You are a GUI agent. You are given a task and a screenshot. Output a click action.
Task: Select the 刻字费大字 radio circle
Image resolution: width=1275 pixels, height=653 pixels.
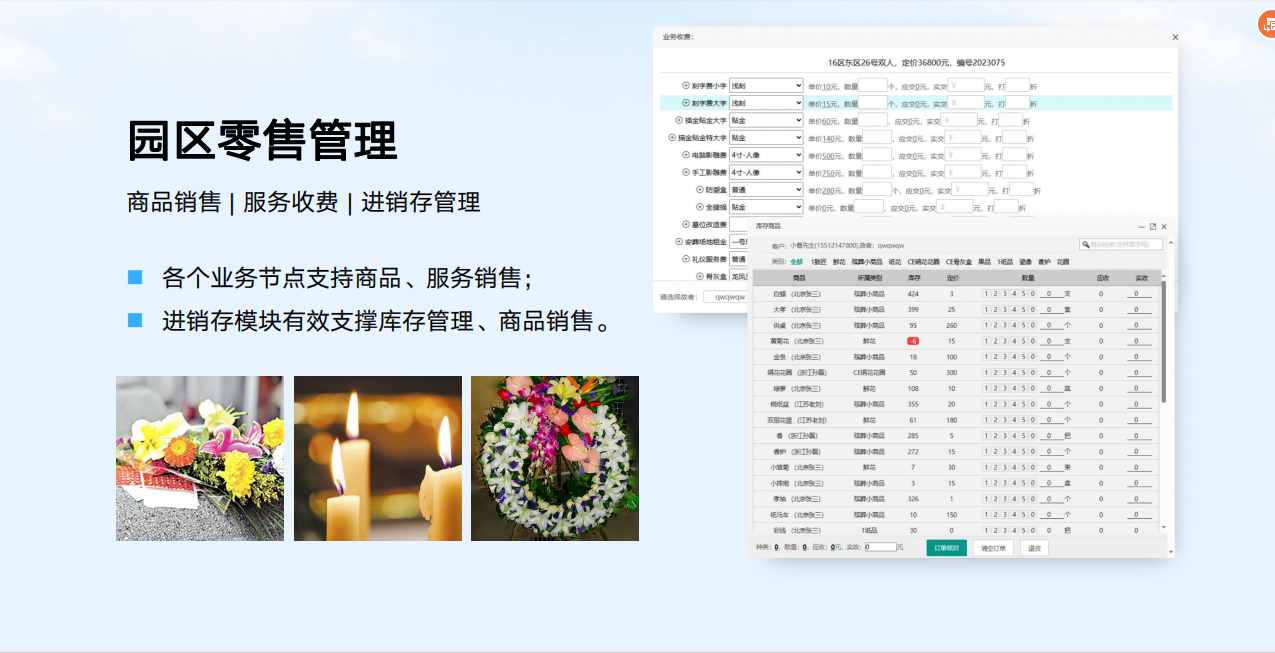(686, 103)
